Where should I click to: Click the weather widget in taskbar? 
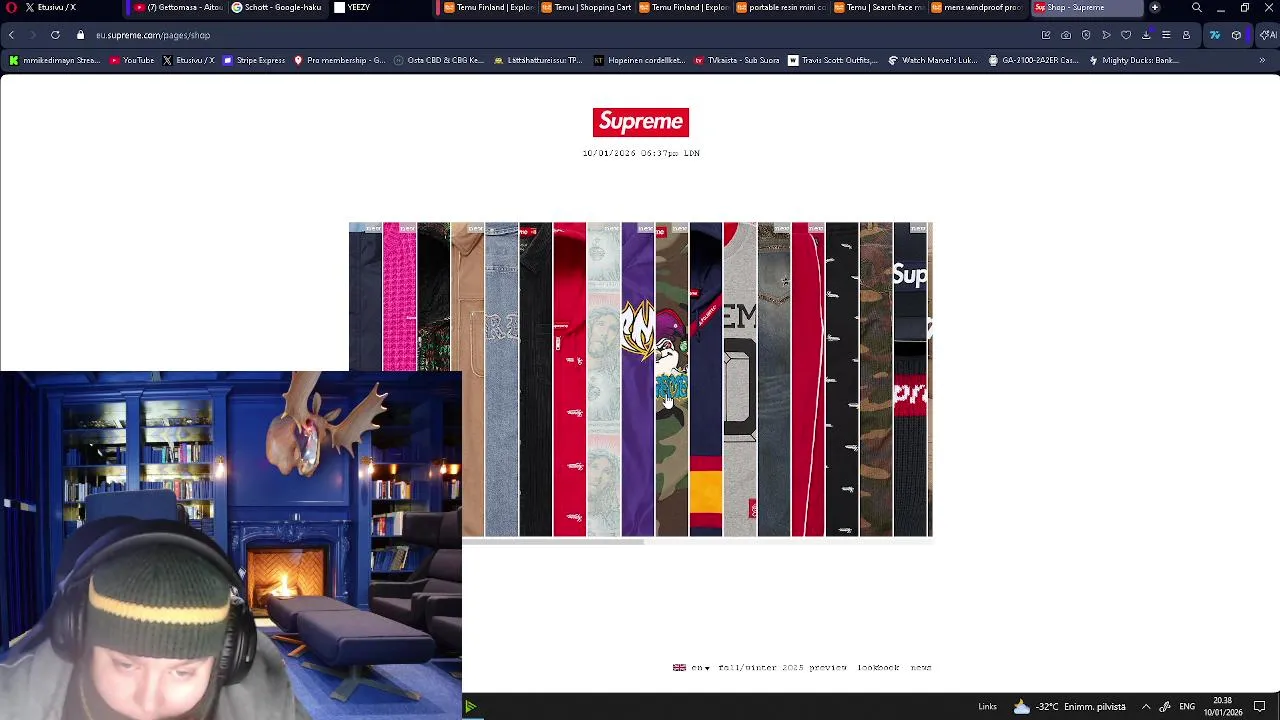pyautogui.click(x=1069, y=707)
